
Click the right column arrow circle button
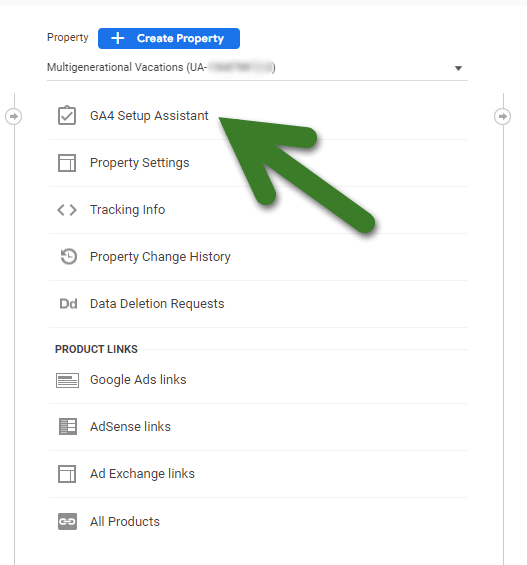coord(503,116)
